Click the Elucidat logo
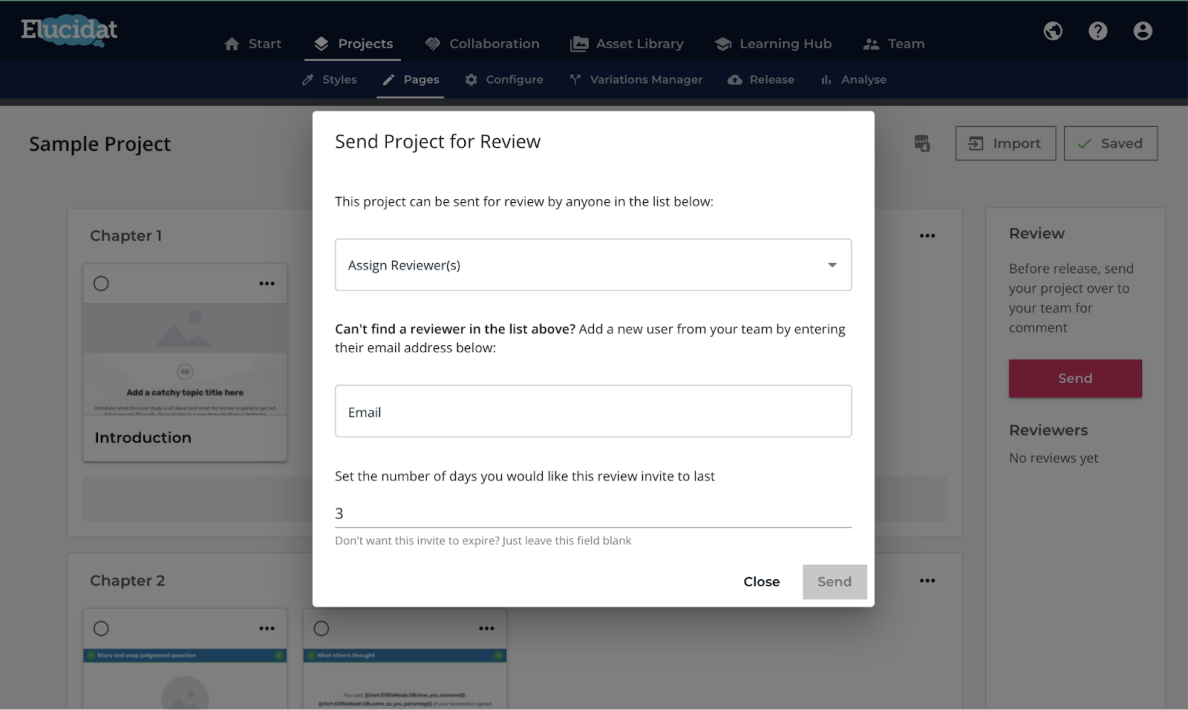 (69, 30)
